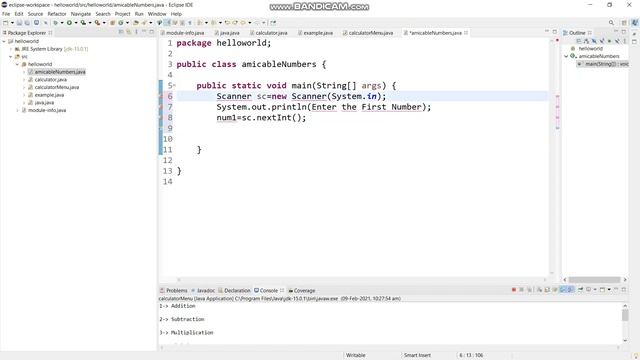
Task: Click the Save toolbar icon
Action: (x=19, y=23)
